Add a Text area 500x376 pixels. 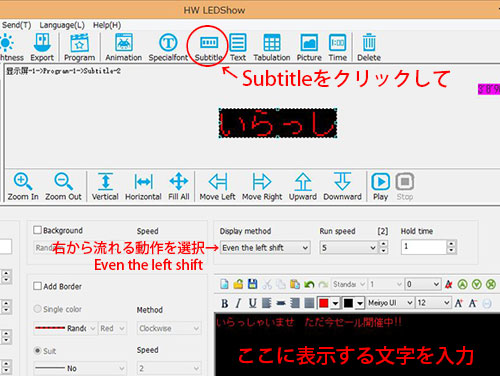238,47
